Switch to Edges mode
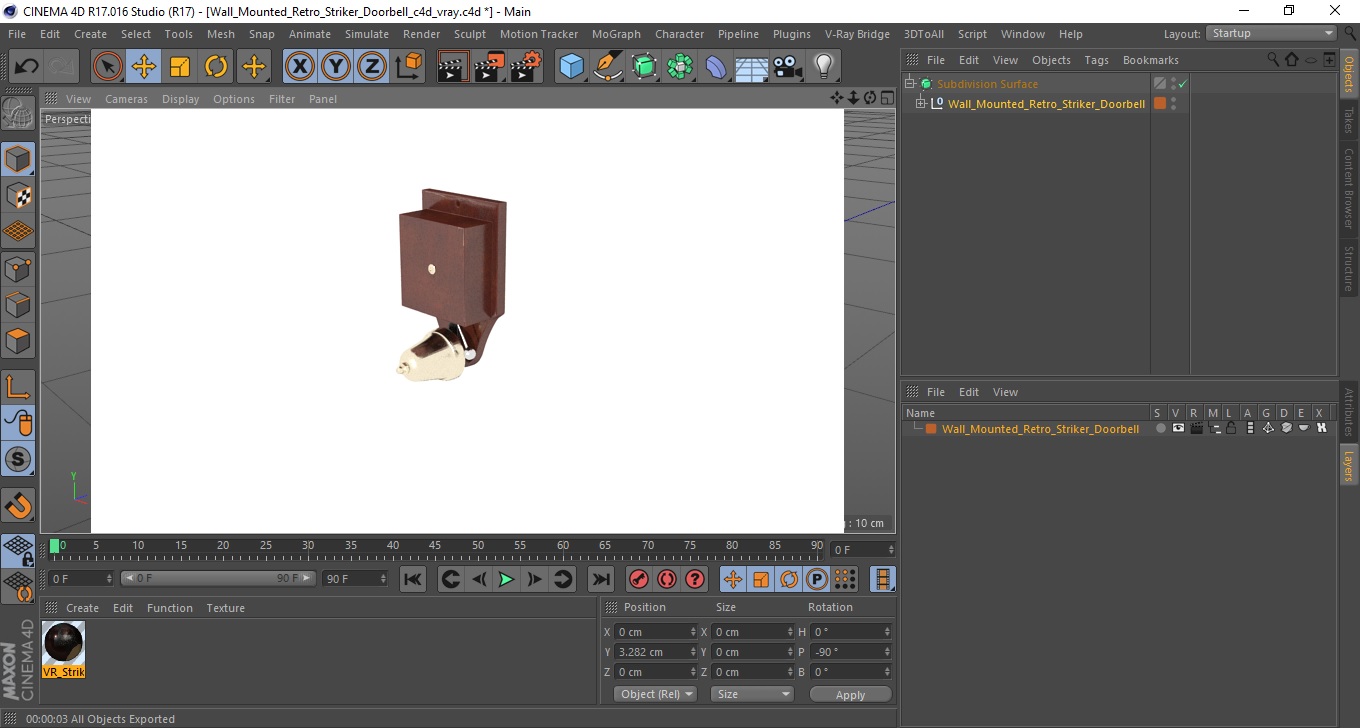 tap(19, 304)
